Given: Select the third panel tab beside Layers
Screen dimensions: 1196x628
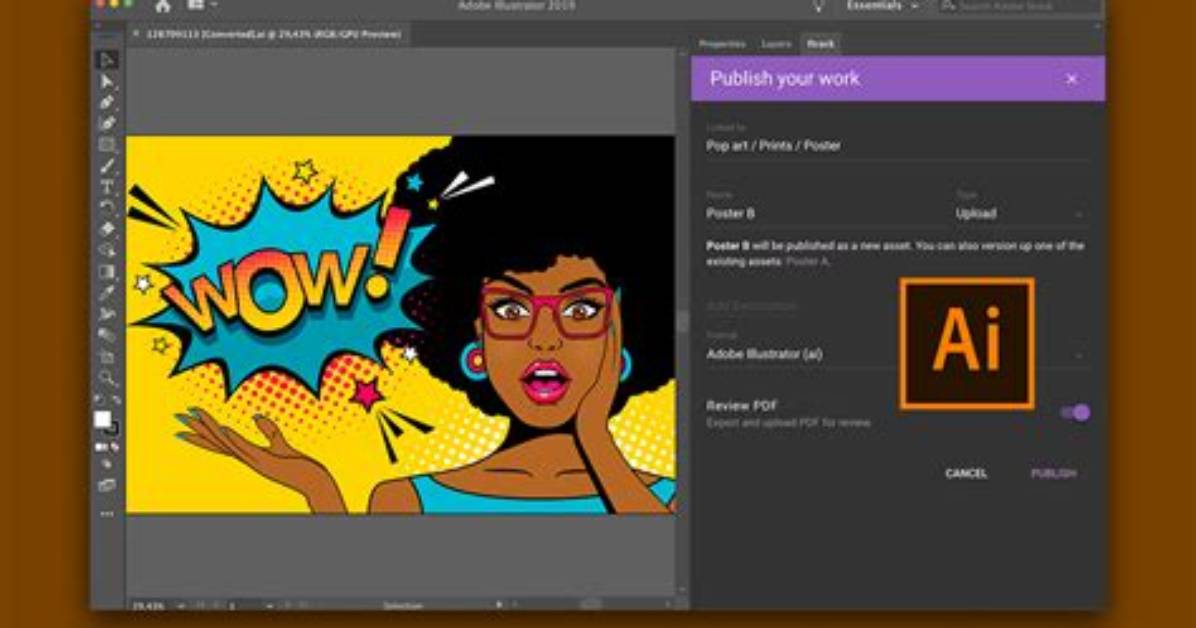Looking at the screenshot, I should point(821,44).
